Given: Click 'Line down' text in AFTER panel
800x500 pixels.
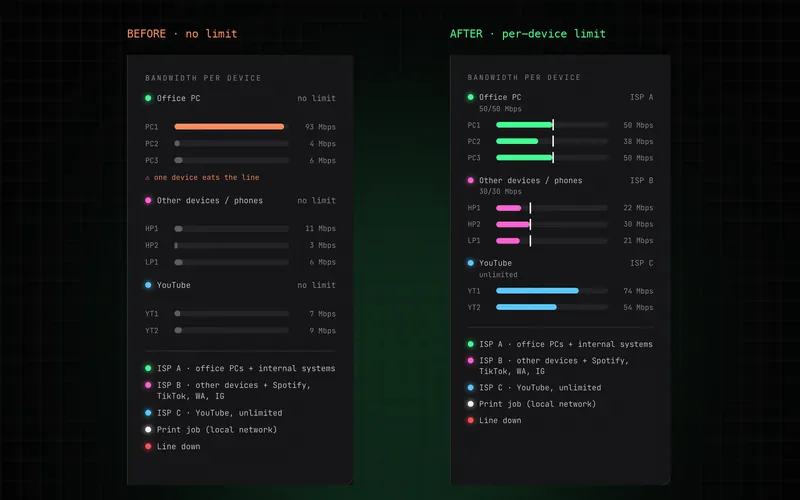Looking at the screenshot, I should pos(500,420).
